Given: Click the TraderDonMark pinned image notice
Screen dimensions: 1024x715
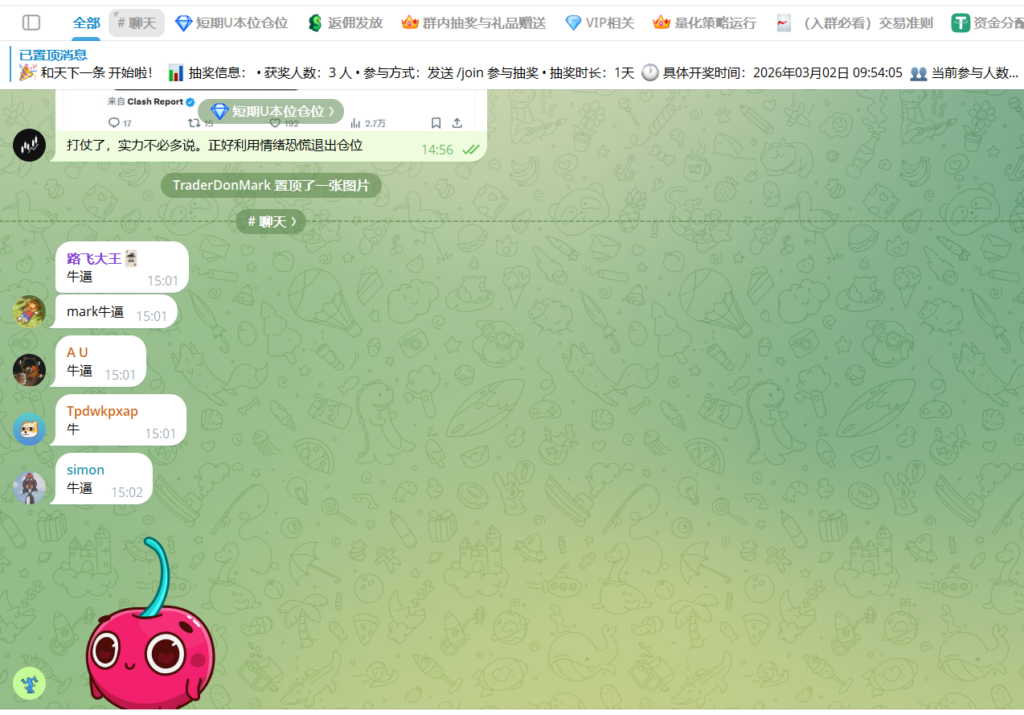Looking at the screenshot, I should click(x=271, y=185).
